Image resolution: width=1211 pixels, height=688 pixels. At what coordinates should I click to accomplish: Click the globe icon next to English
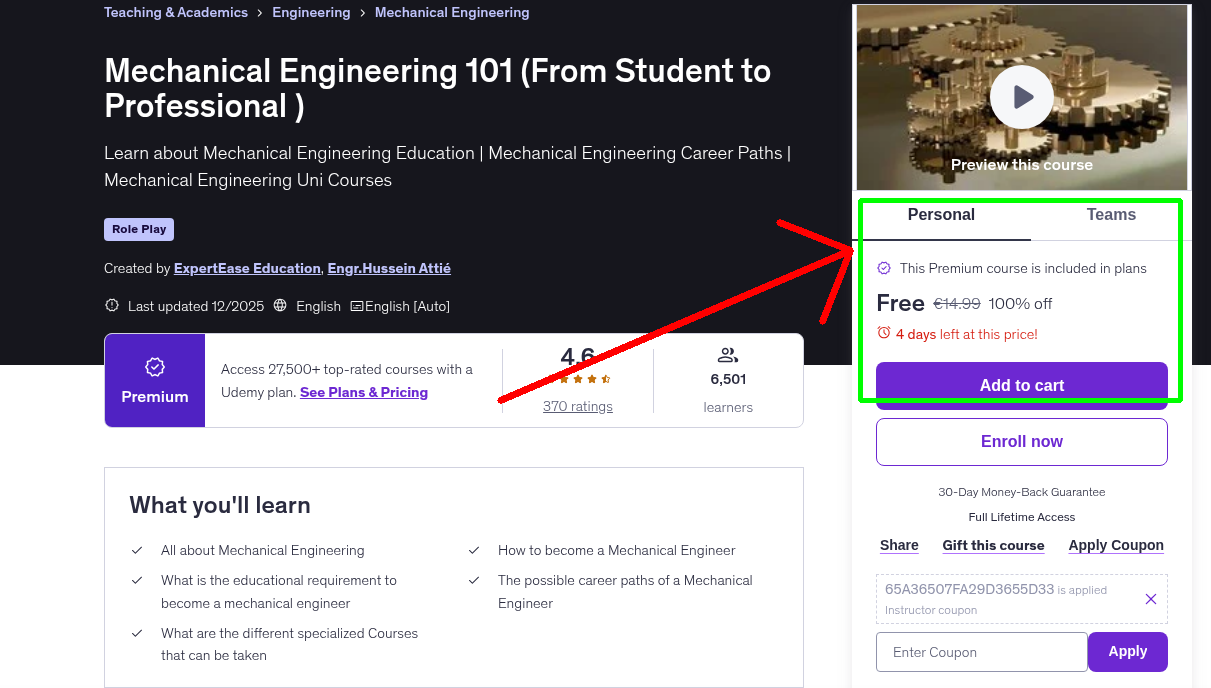tap(281, 306)
